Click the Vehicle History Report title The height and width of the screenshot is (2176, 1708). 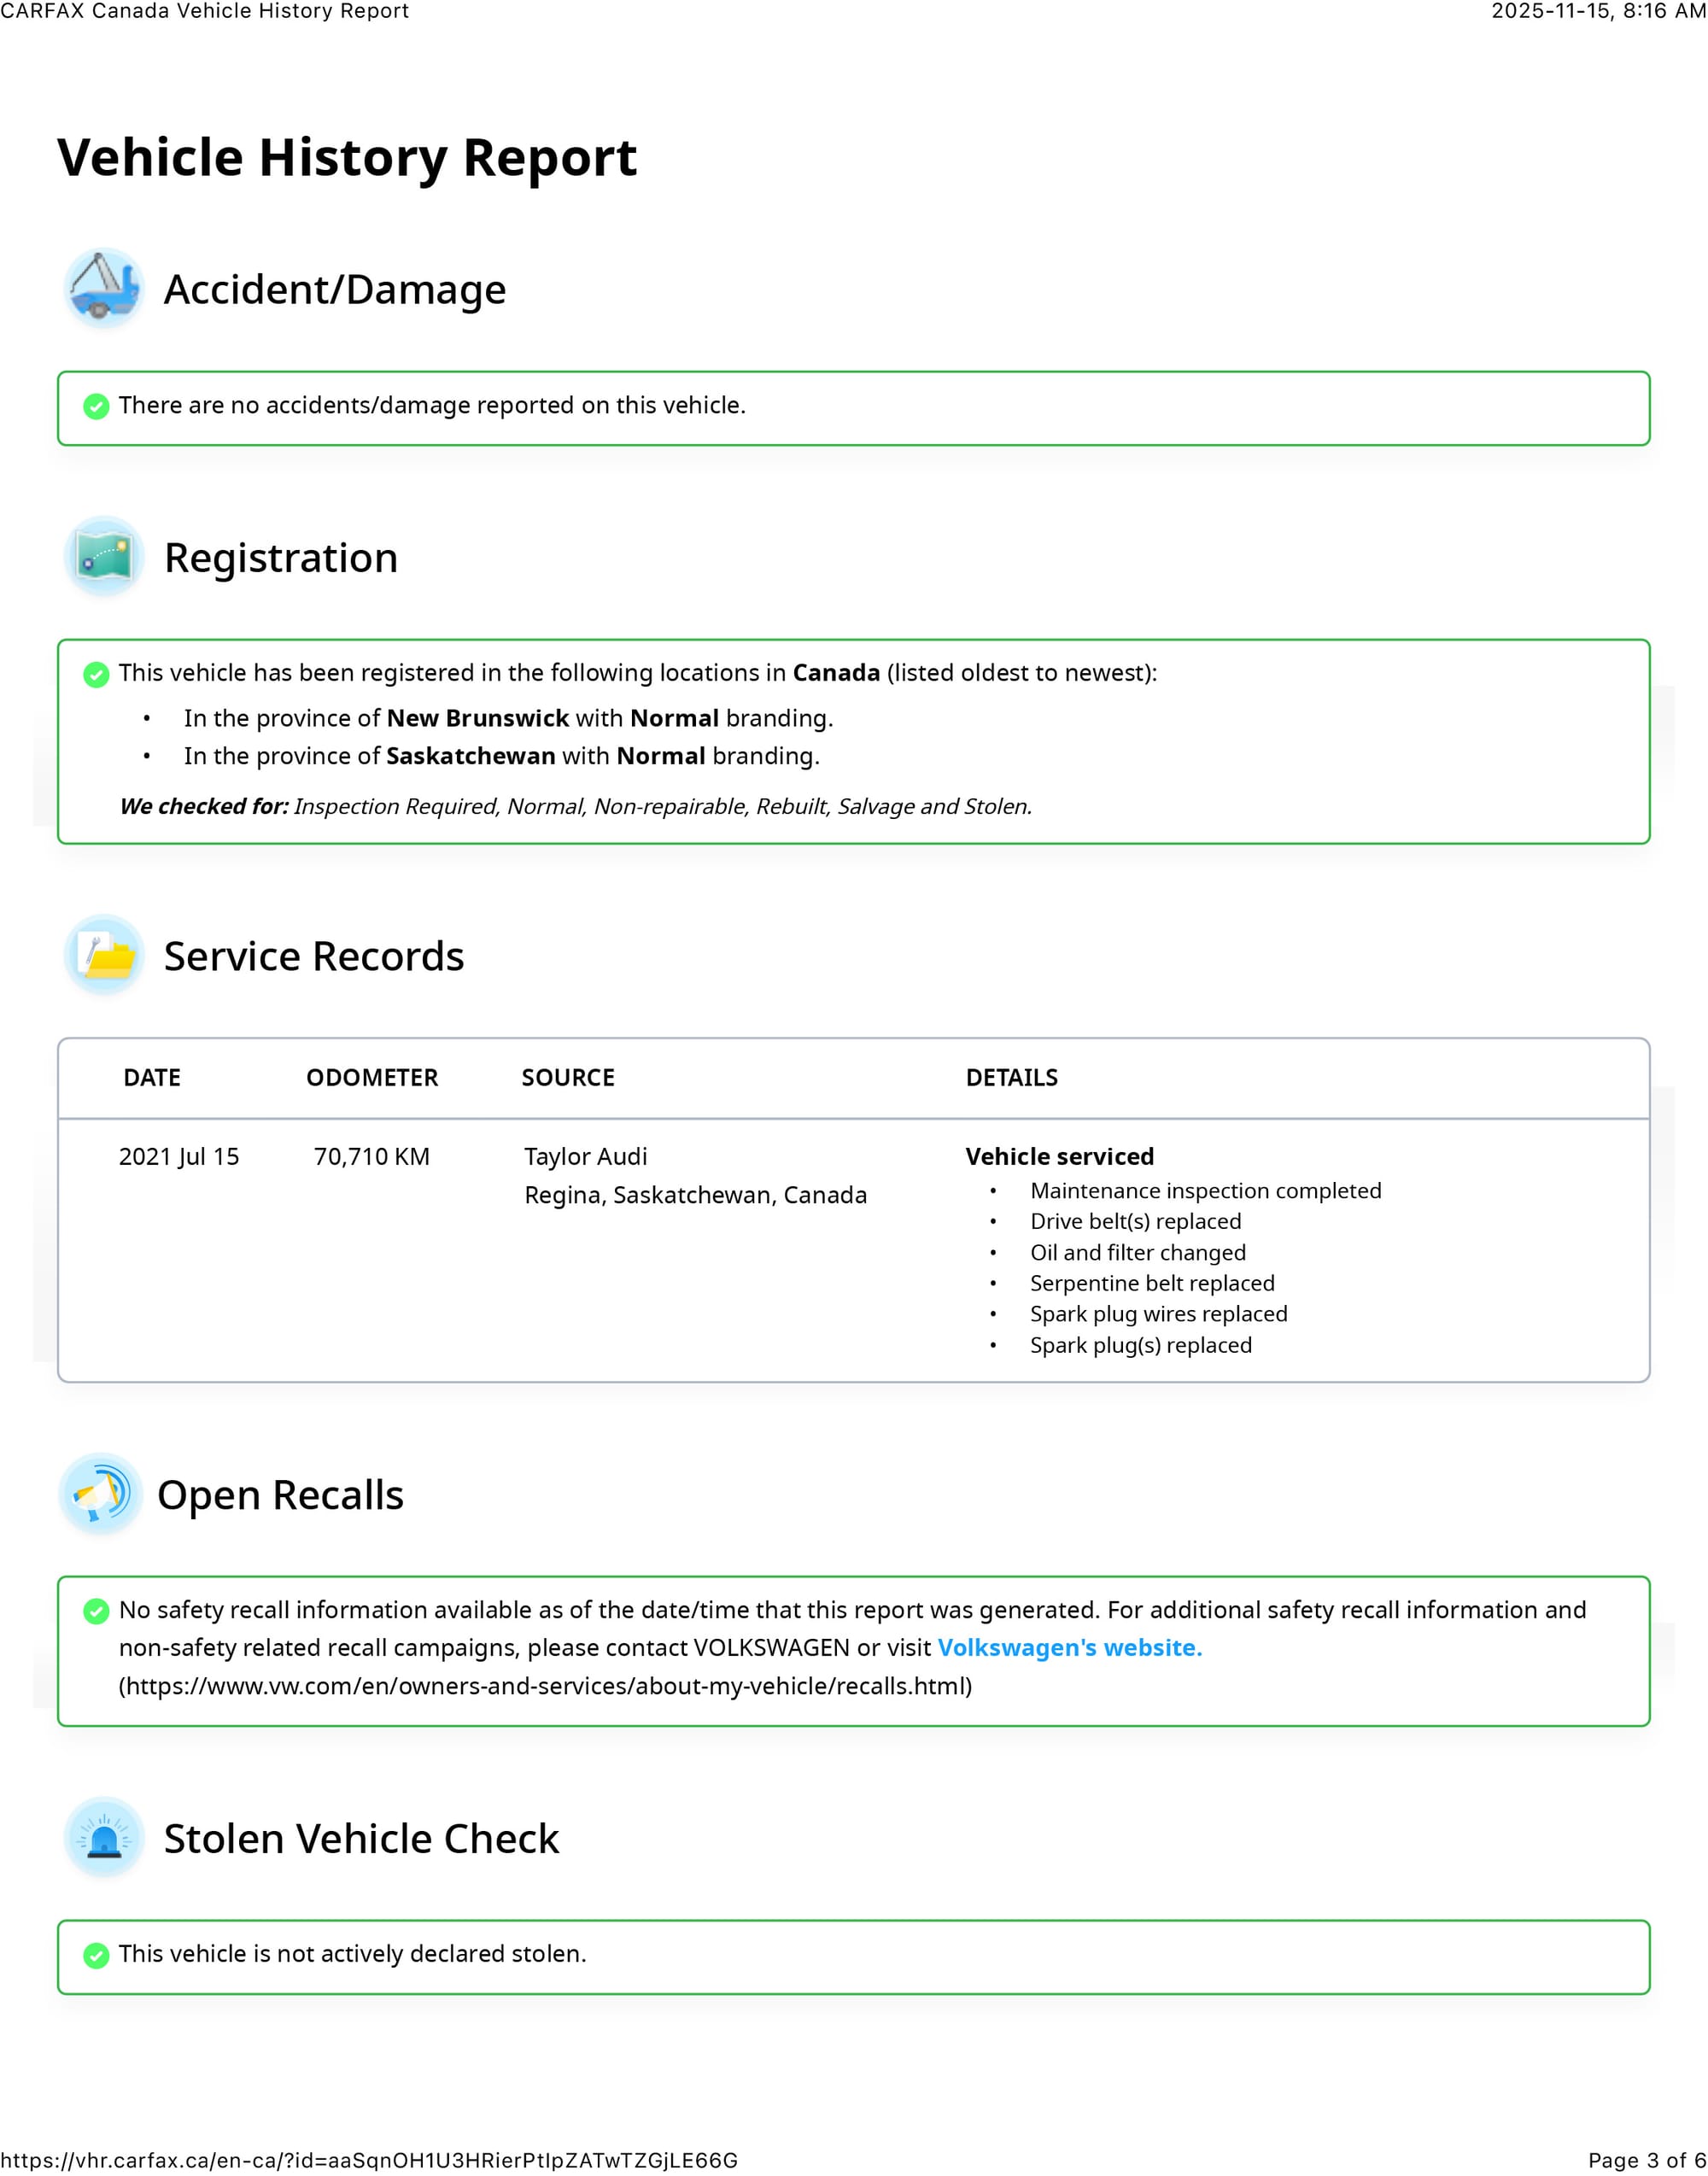click(x=347, y=158)
